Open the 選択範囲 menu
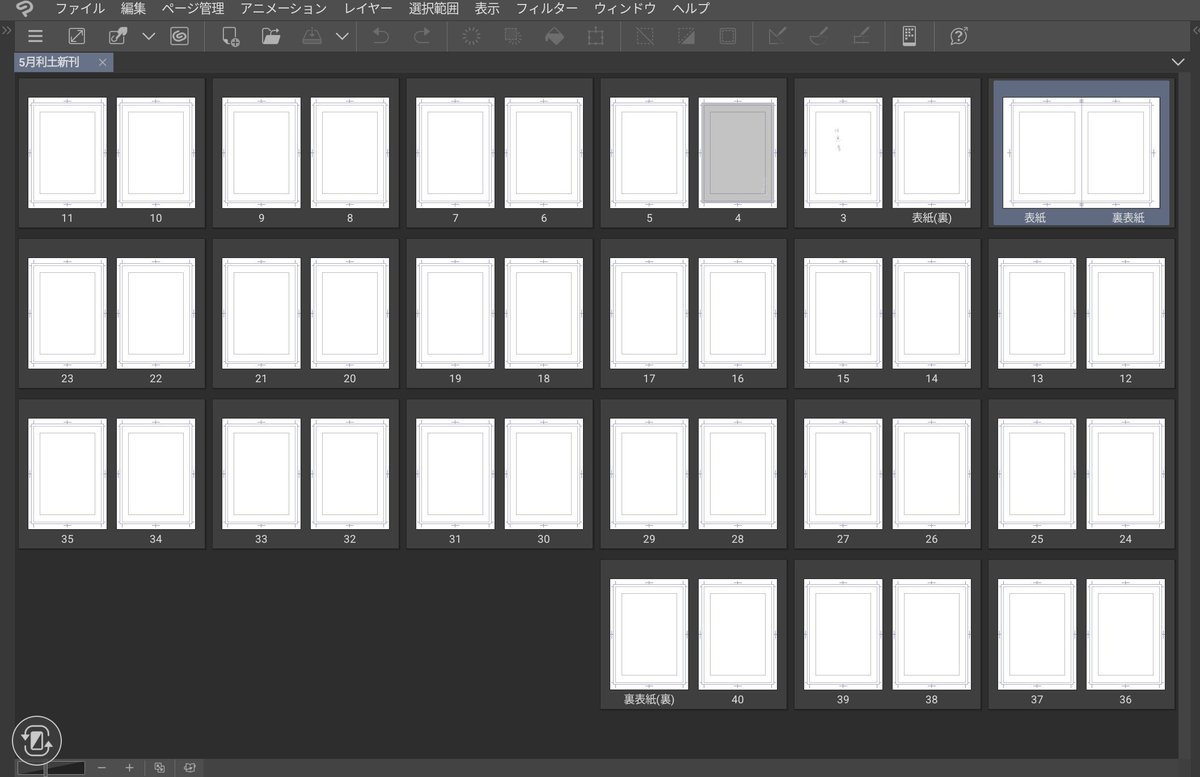The image size is (1200, 777). pos(434,8)
